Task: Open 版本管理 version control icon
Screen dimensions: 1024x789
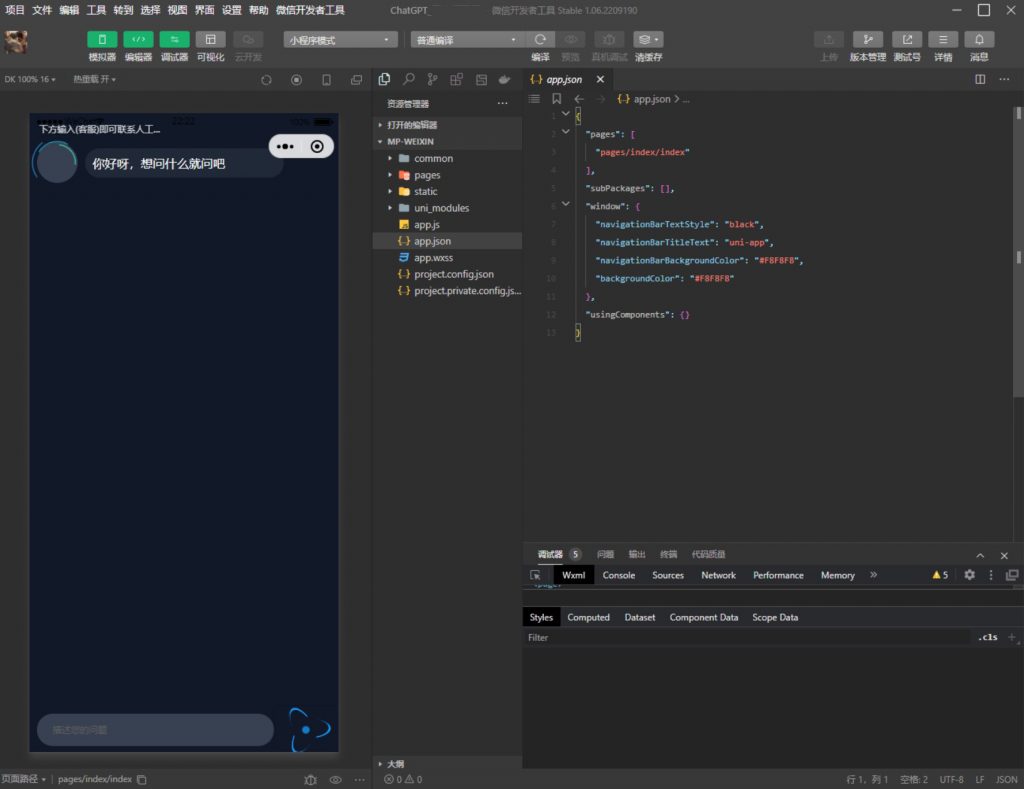Action: click(867, 39)
